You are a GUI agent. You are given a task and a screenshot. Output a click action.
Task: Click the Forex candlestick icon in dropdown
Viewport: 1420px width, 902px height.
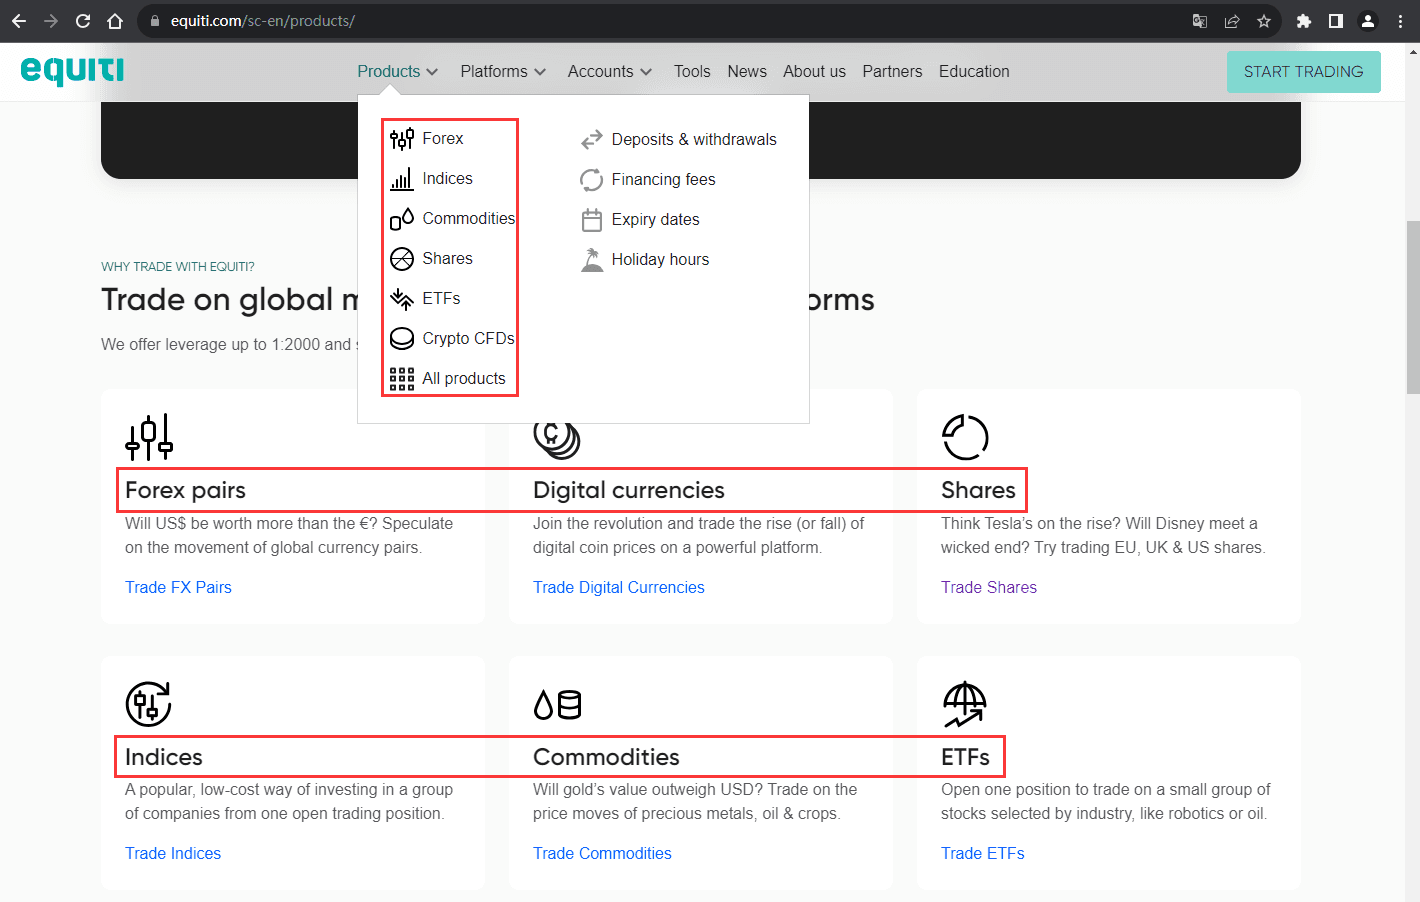(x=402, y=139)
